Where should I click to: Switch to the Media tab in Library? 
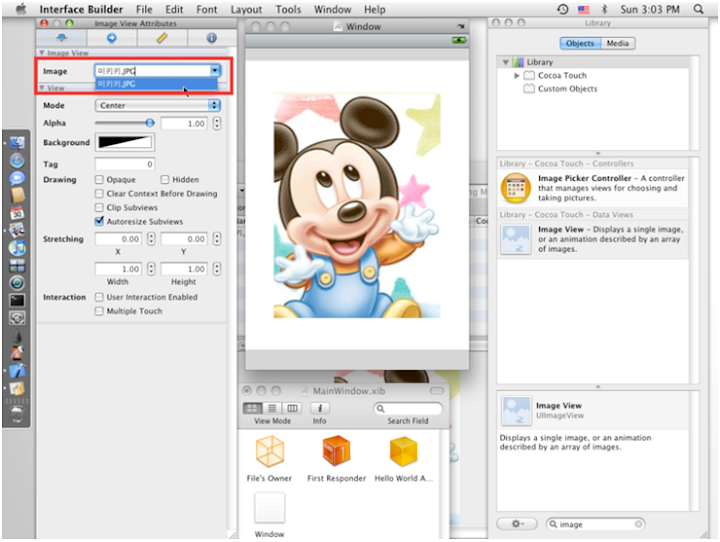tap(617, 43)
